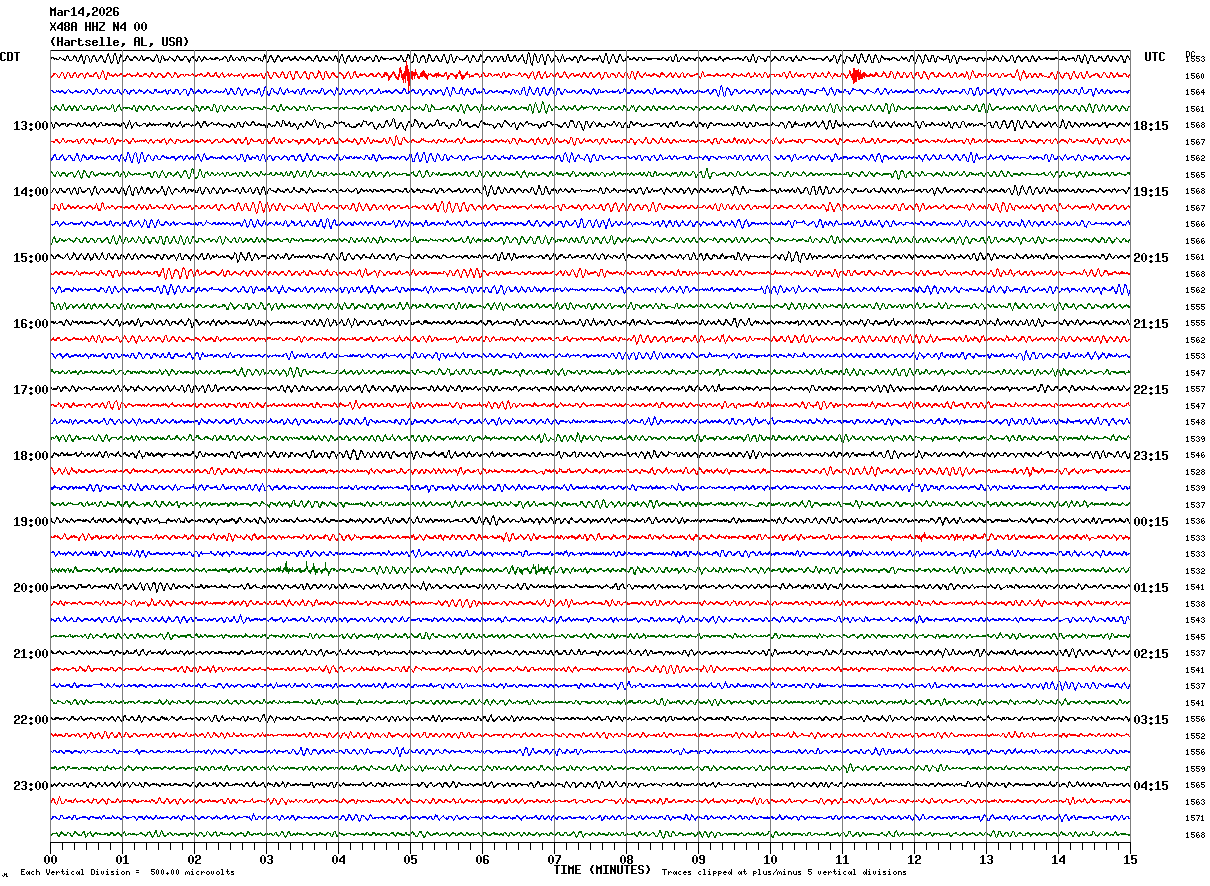Click the Traces clipped footnote text
The height and width of the screenshot is (886, 1210).
coord(784,873)
